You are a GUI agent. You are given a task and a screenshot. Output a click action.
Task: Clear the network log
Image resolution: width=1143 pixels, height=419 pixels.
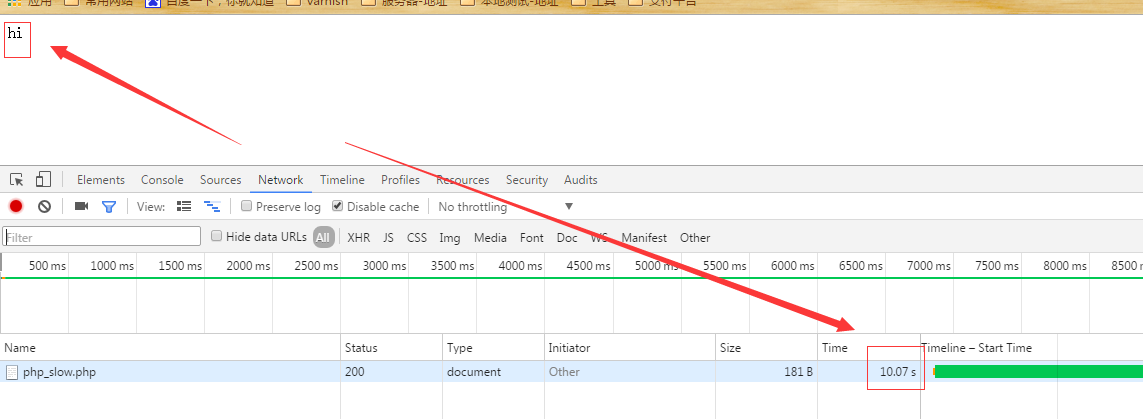(44, 207)
